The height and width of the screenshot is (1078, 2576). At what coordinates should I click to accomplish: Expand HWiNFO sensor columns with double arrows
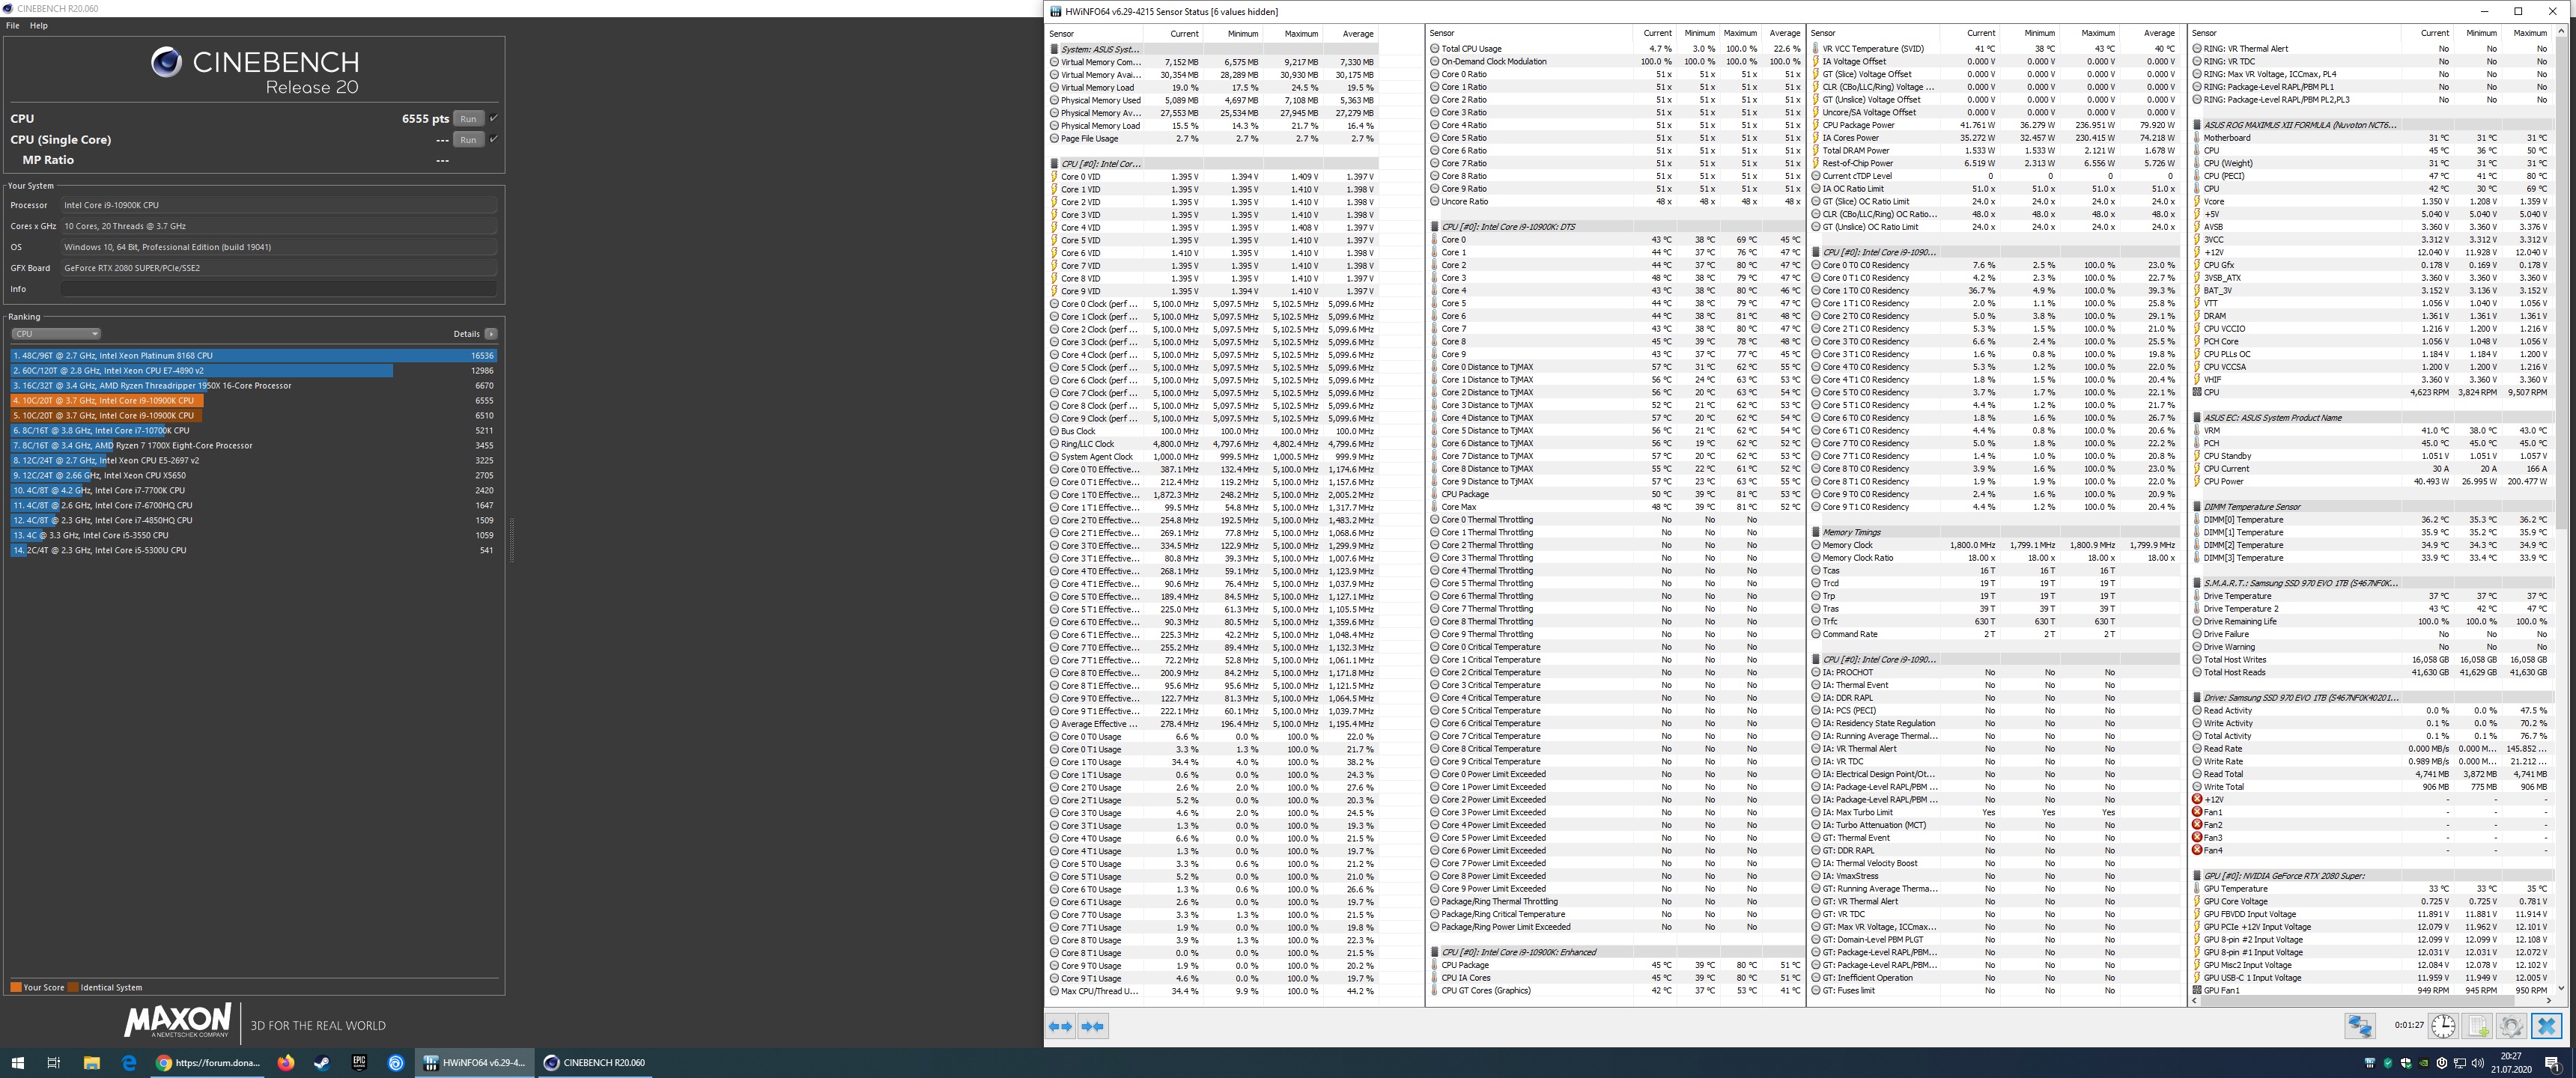[1060, 1025]
